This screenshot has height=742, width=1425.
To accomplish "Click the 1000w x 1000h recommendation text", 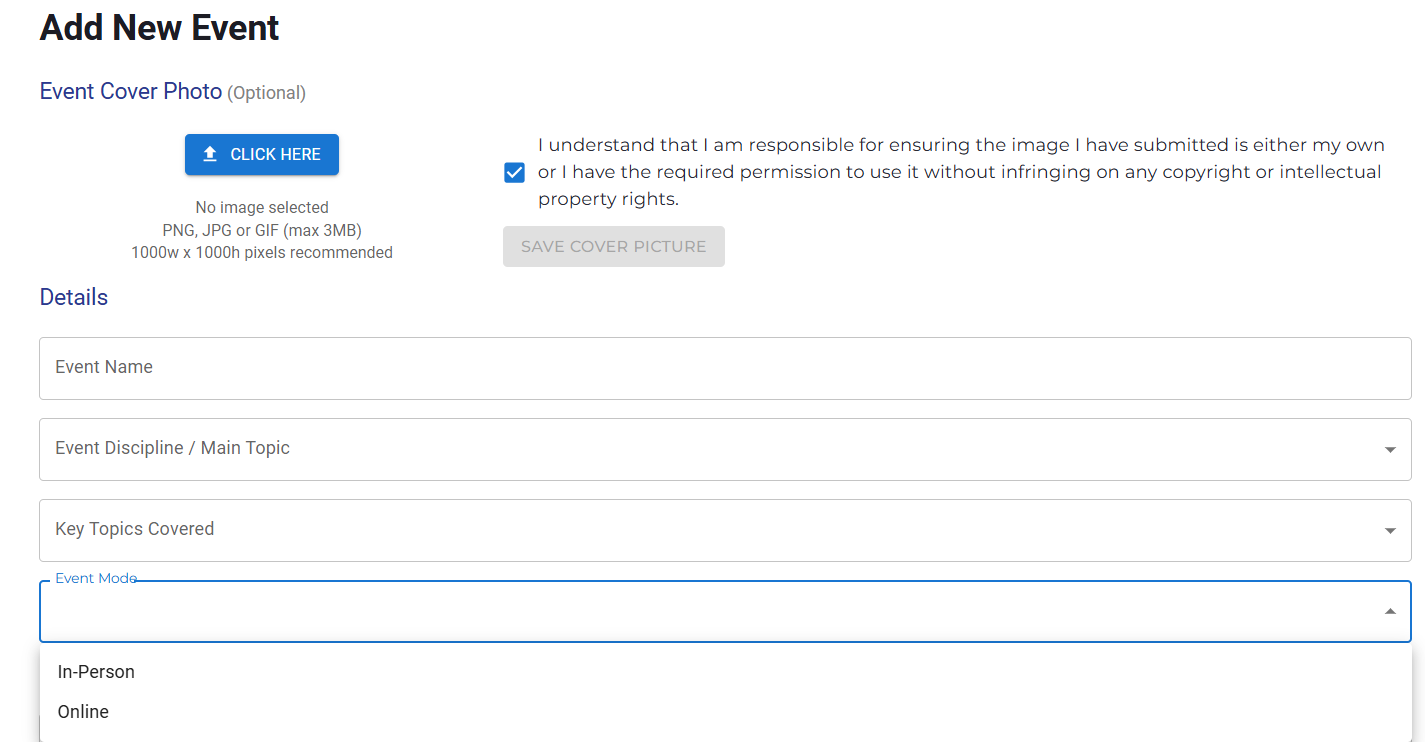I will pos(262,253).
